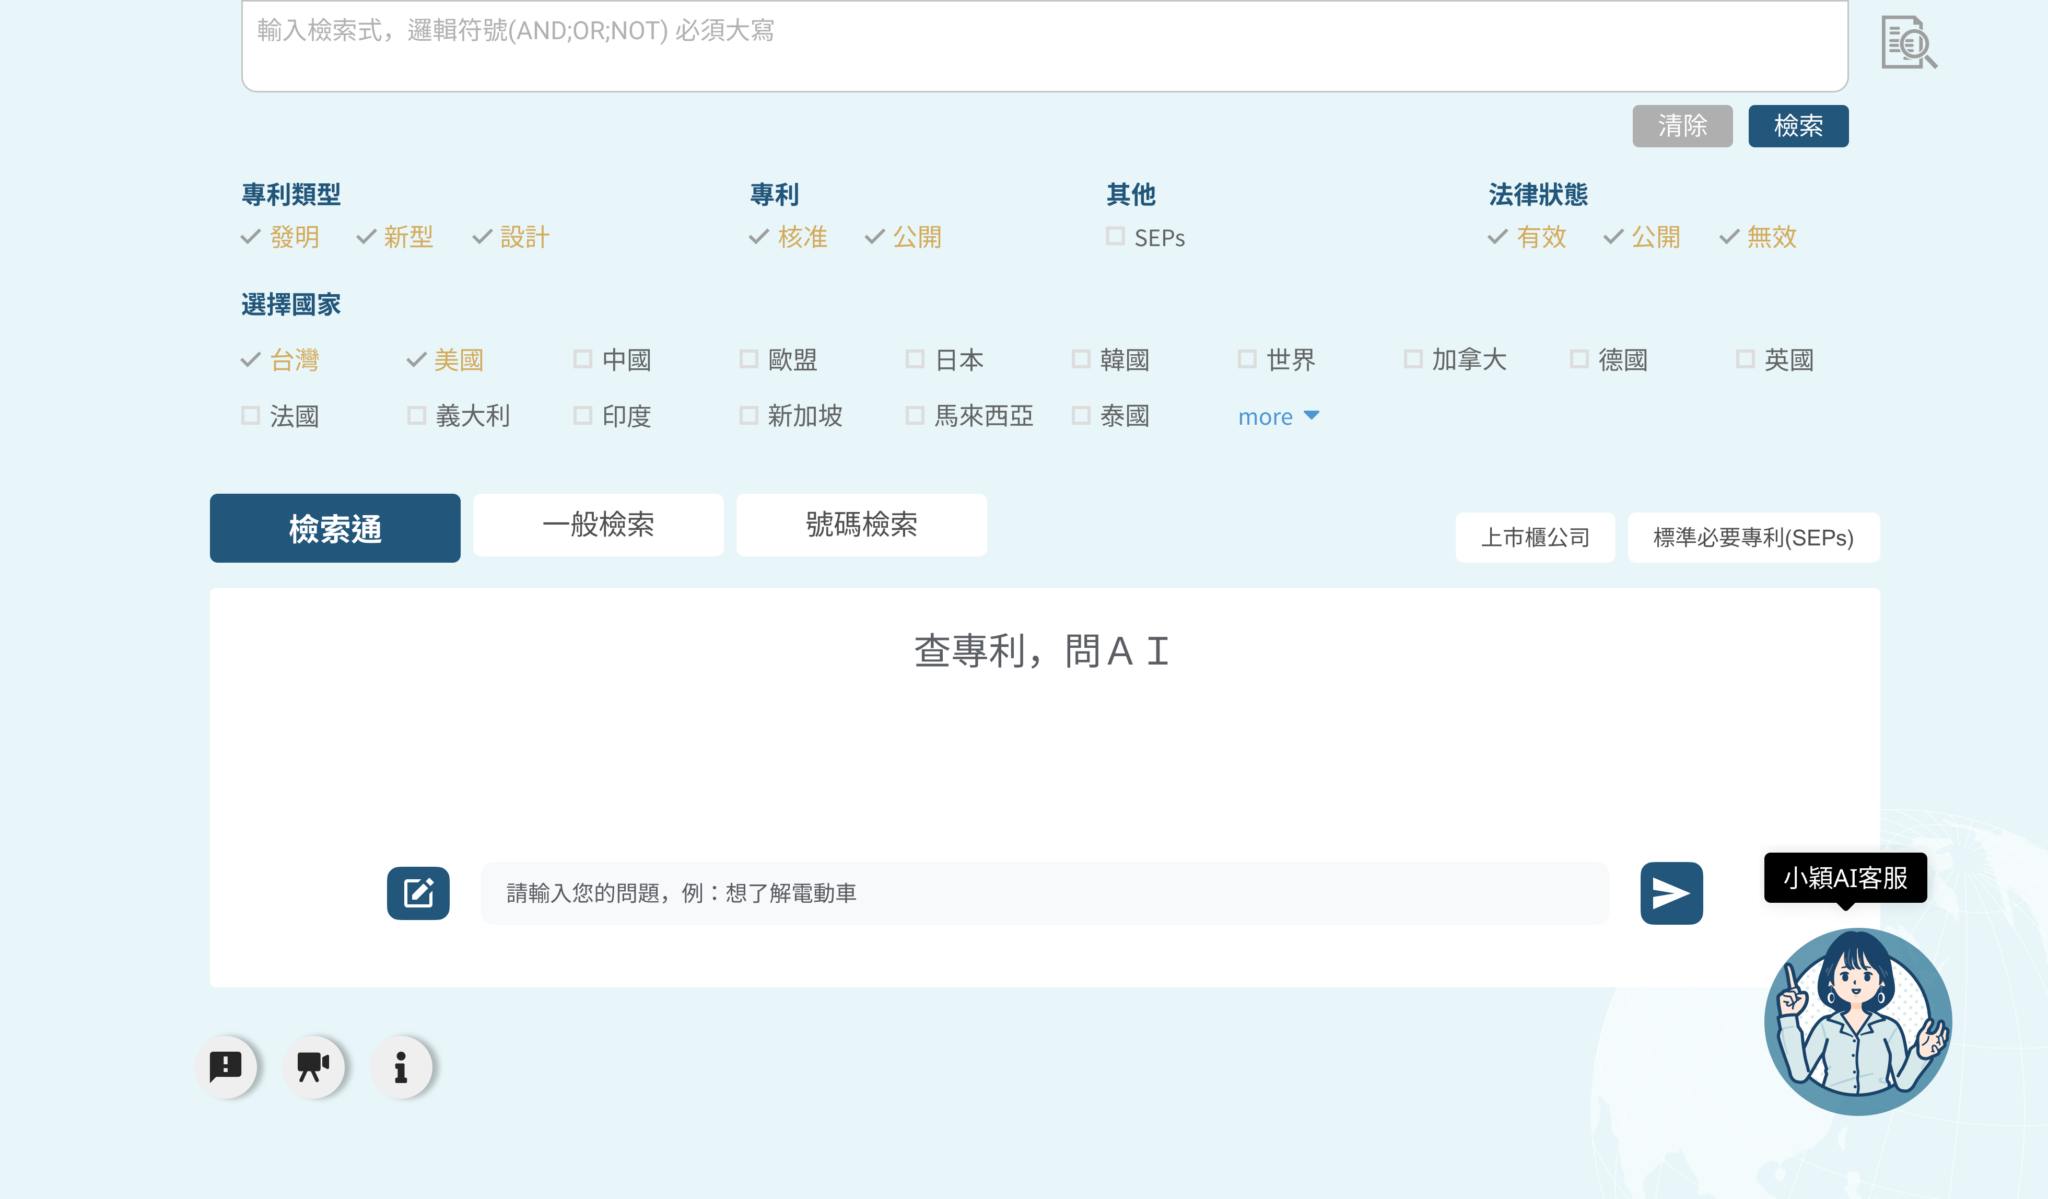This screenshot has width=2048, height=1199.
Task: Uncheck the 台灣 country option
Action: pos(252,360)
